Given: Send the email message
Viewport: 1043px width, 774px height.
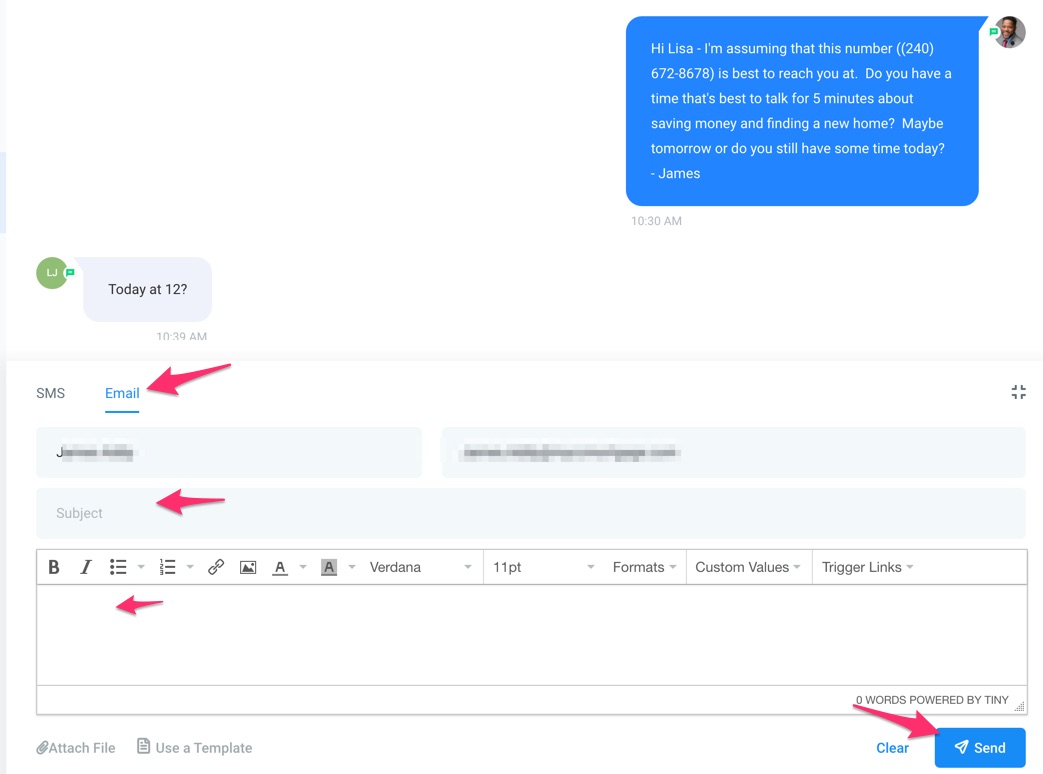Looking at the screenshot, I should [x=980, y=747].
